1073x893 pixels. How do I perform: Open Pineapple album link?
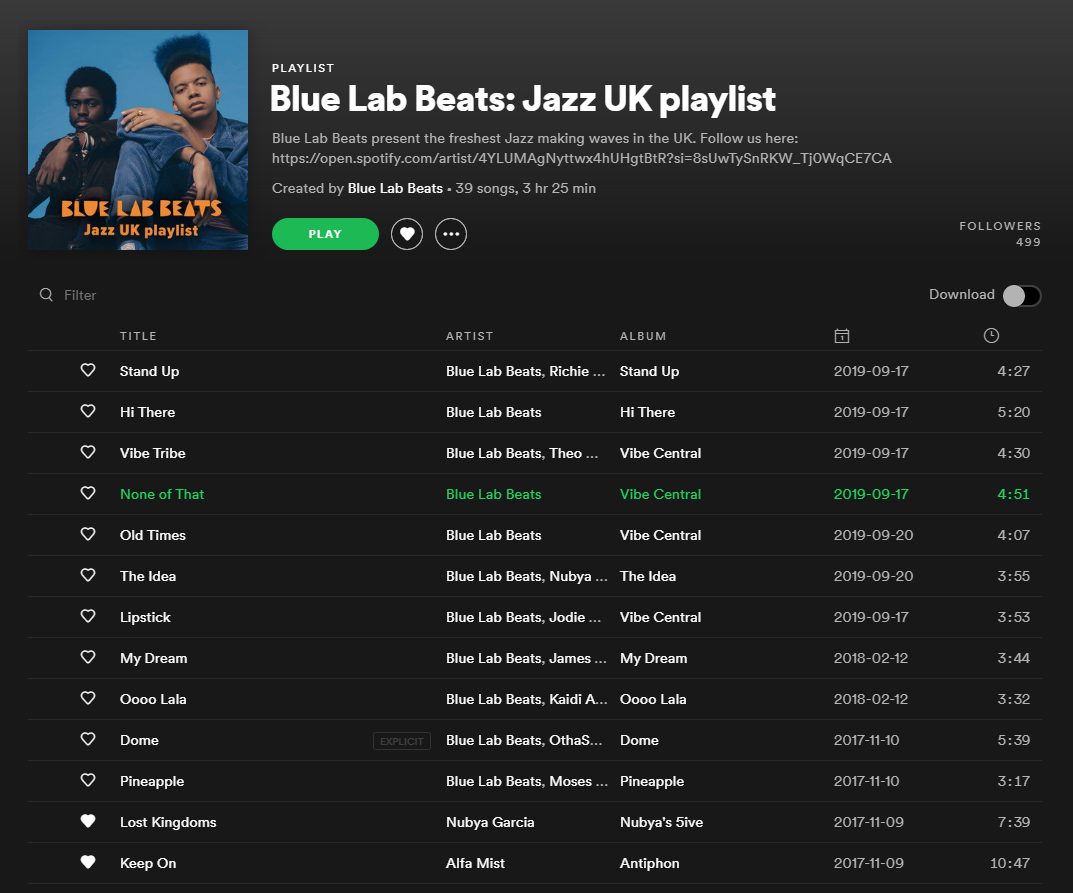tap(651, 781)
